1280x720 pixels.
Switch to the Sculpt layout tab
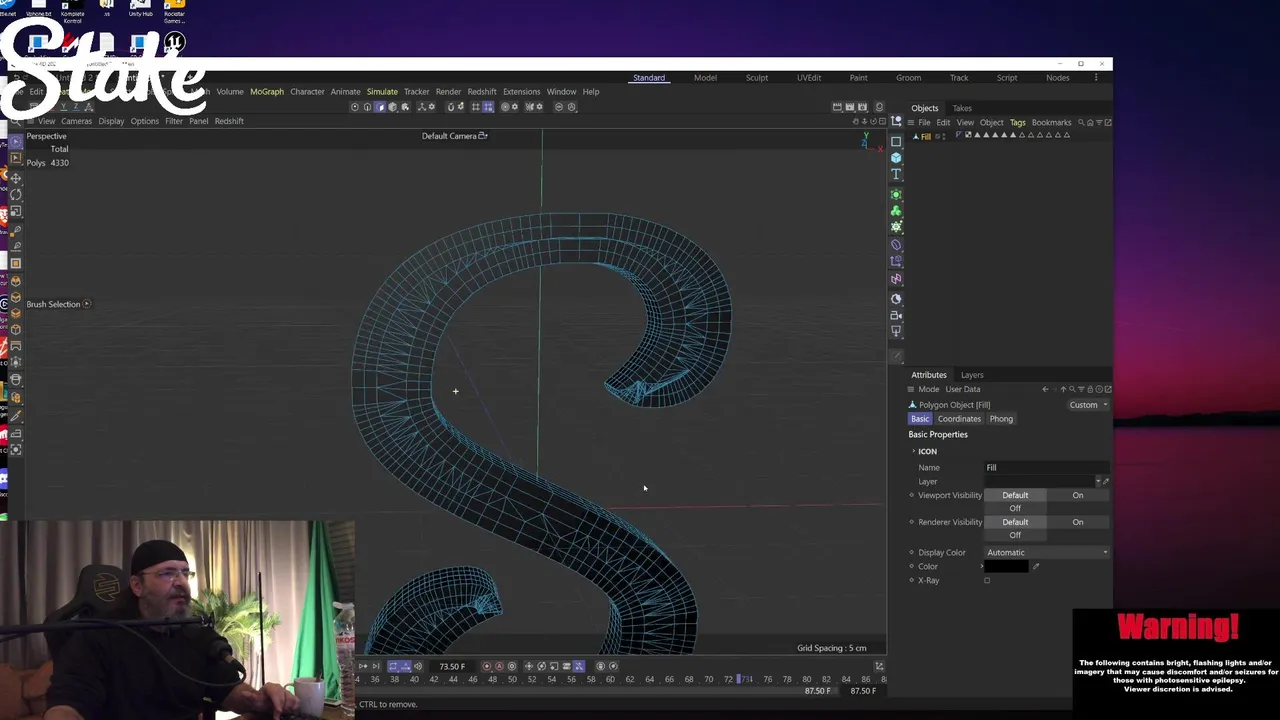pos(757,78)
